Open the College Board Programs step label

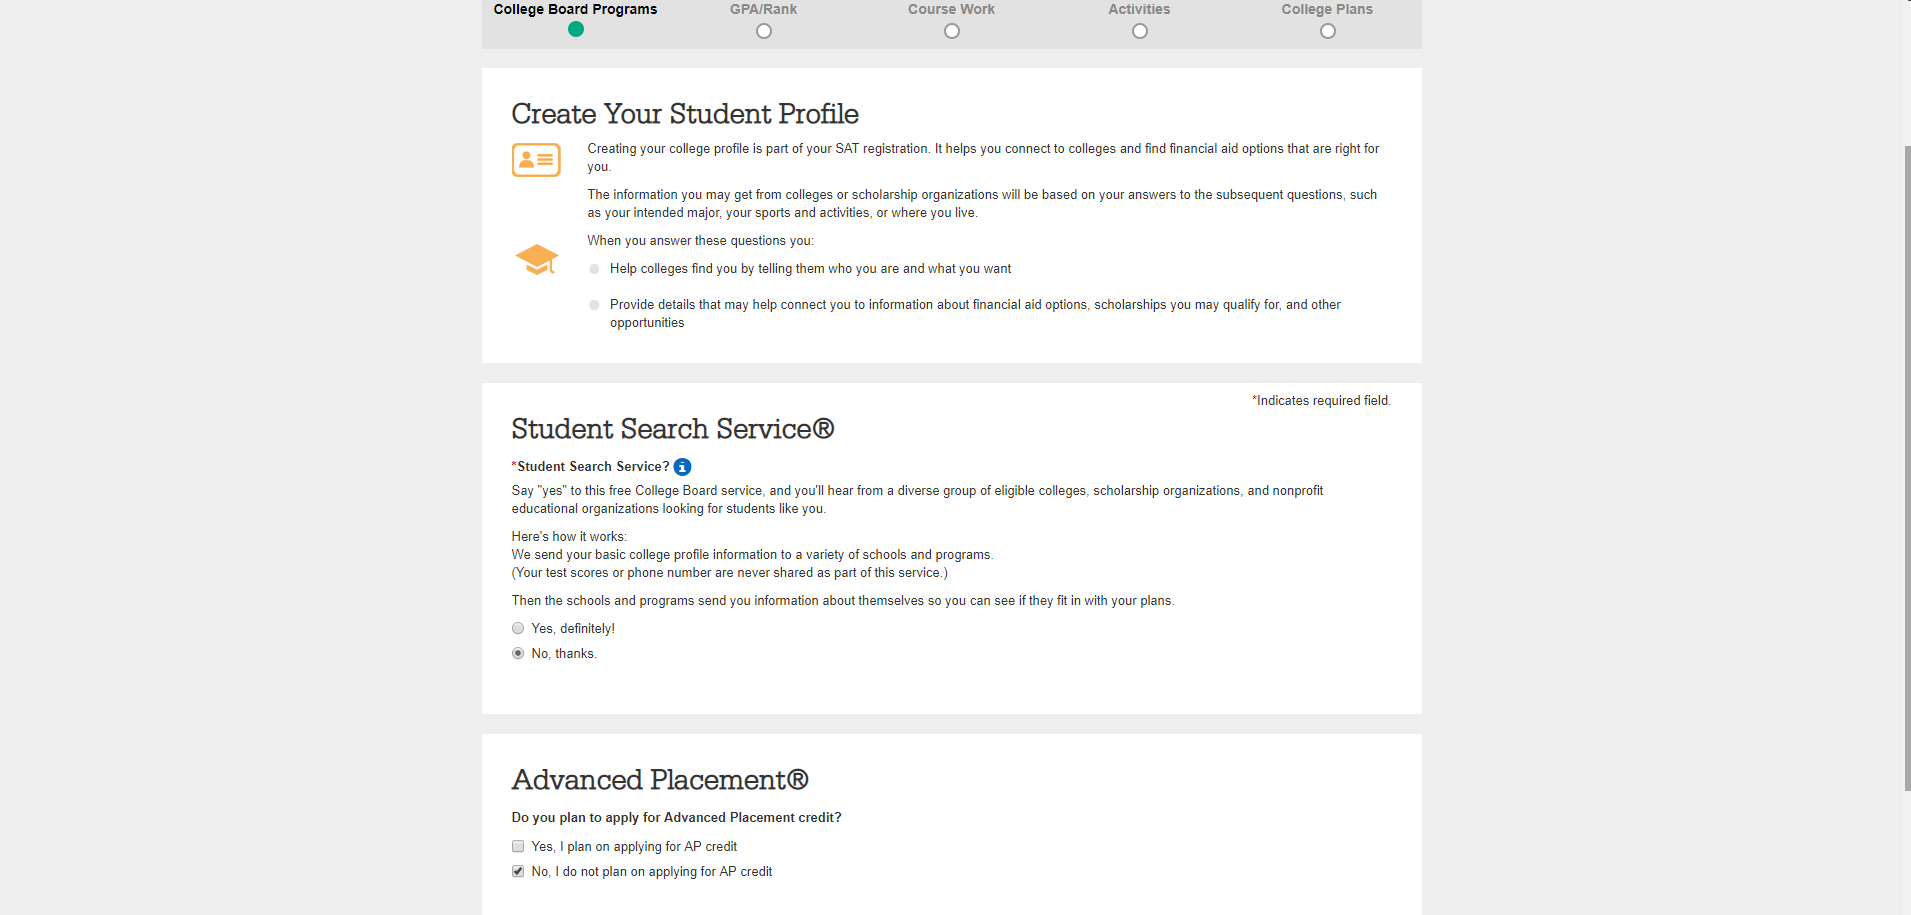point(575,9)
